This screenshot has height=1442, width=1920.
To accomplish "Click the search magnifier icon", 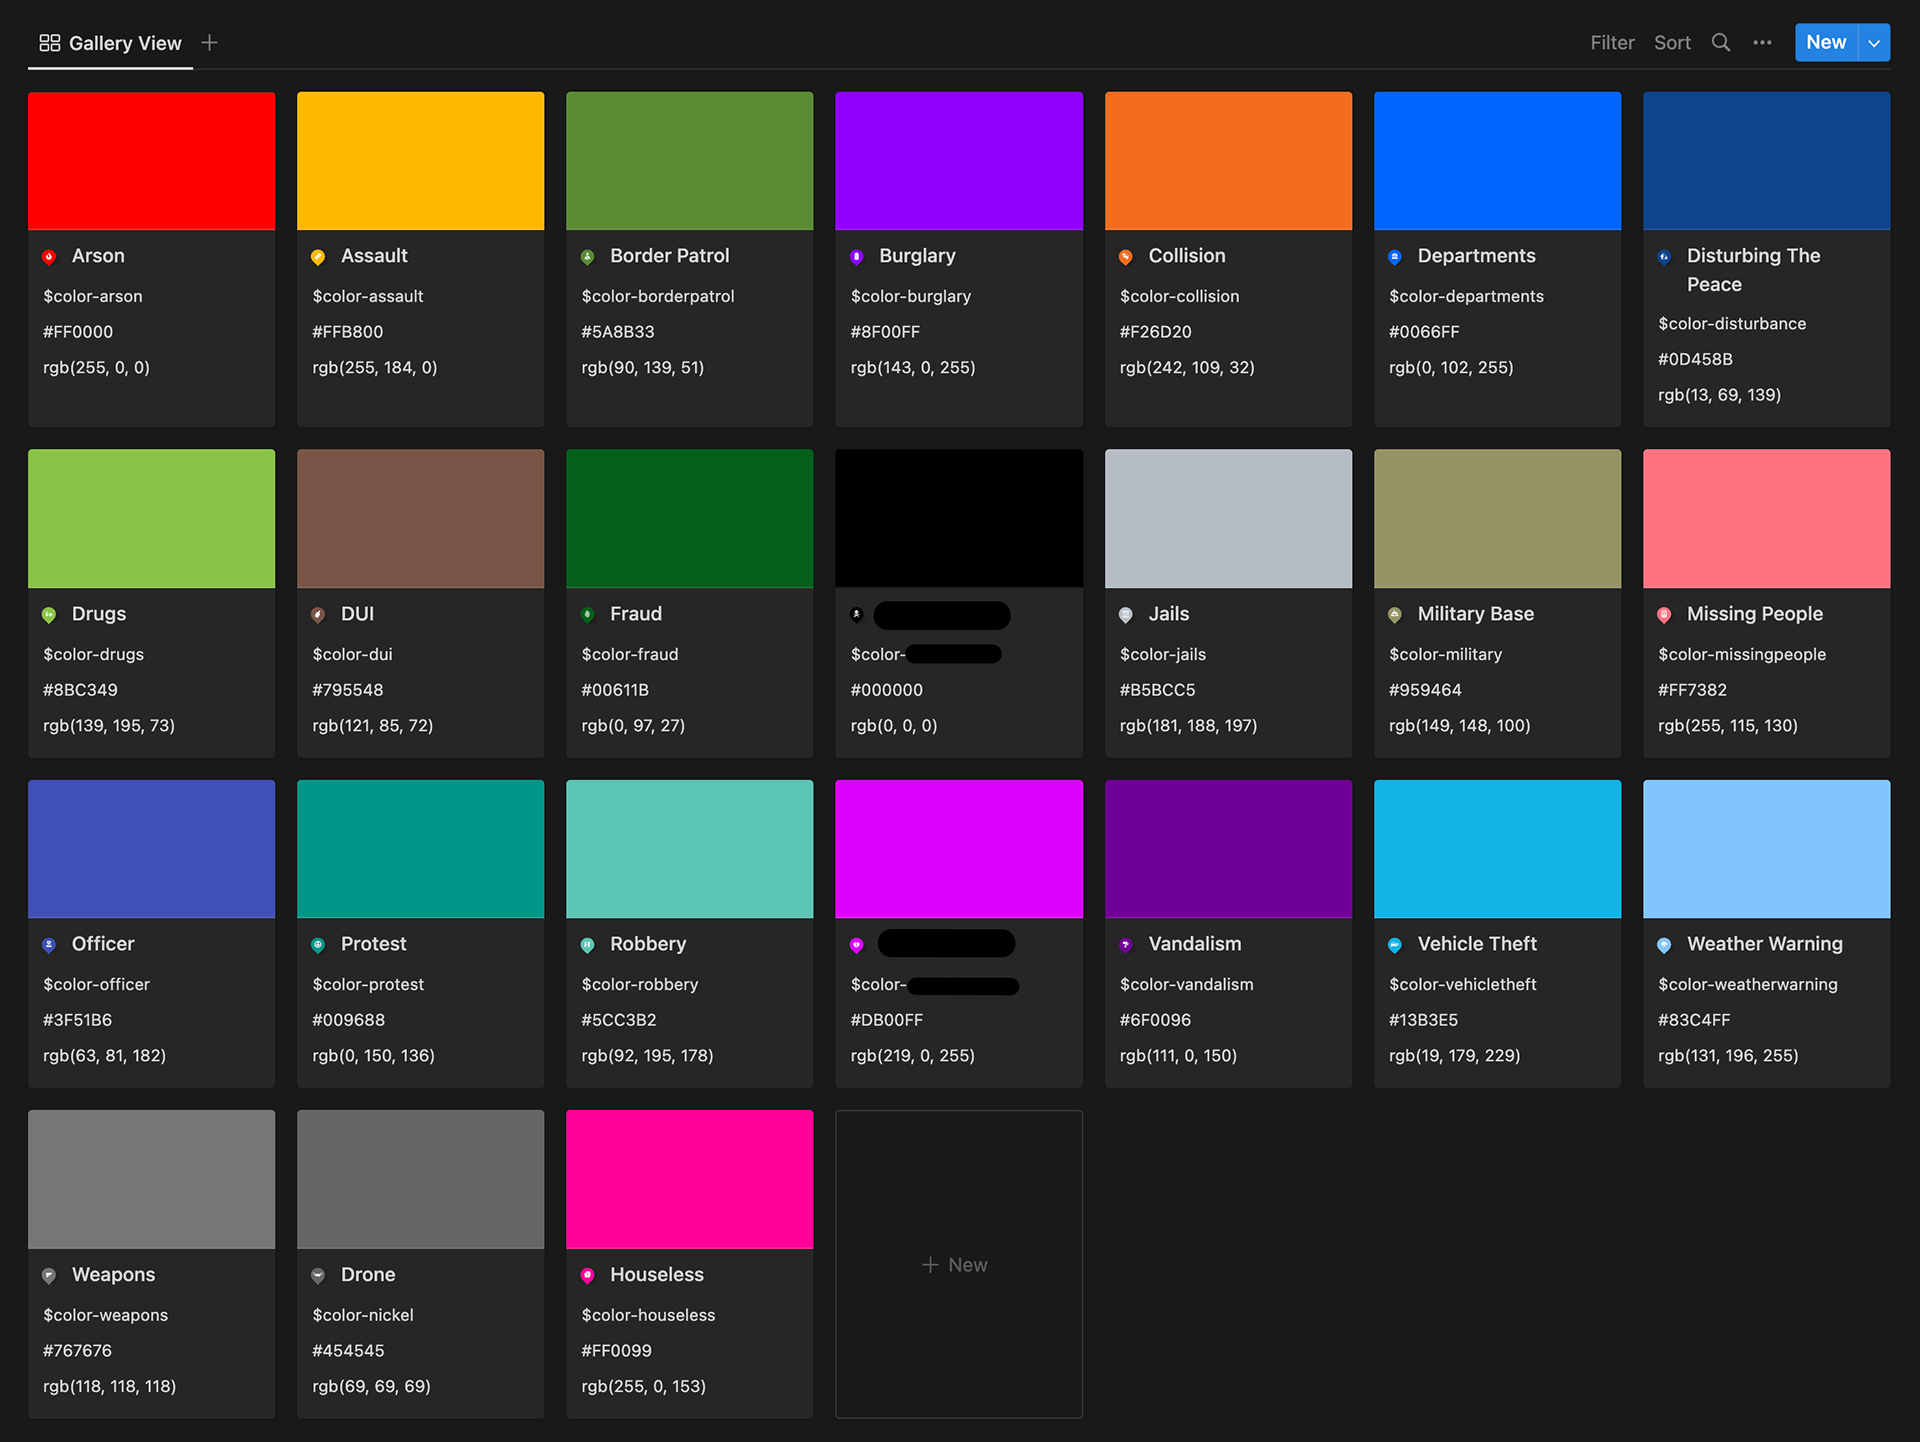I will [1720, 43].
